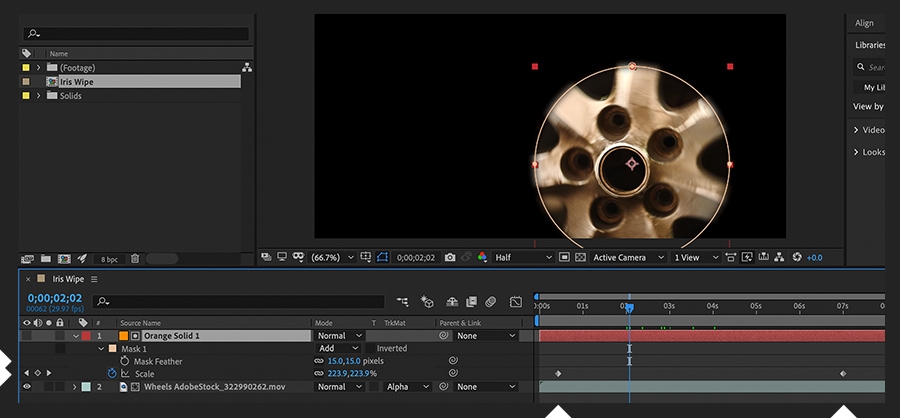Click the Scale stopwatch icon

pyautogui.click(x=112, y=373)
